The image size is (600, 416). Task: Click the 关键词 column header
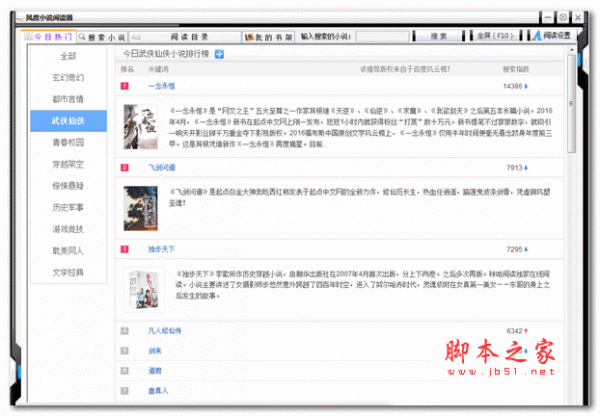(158, 69)
